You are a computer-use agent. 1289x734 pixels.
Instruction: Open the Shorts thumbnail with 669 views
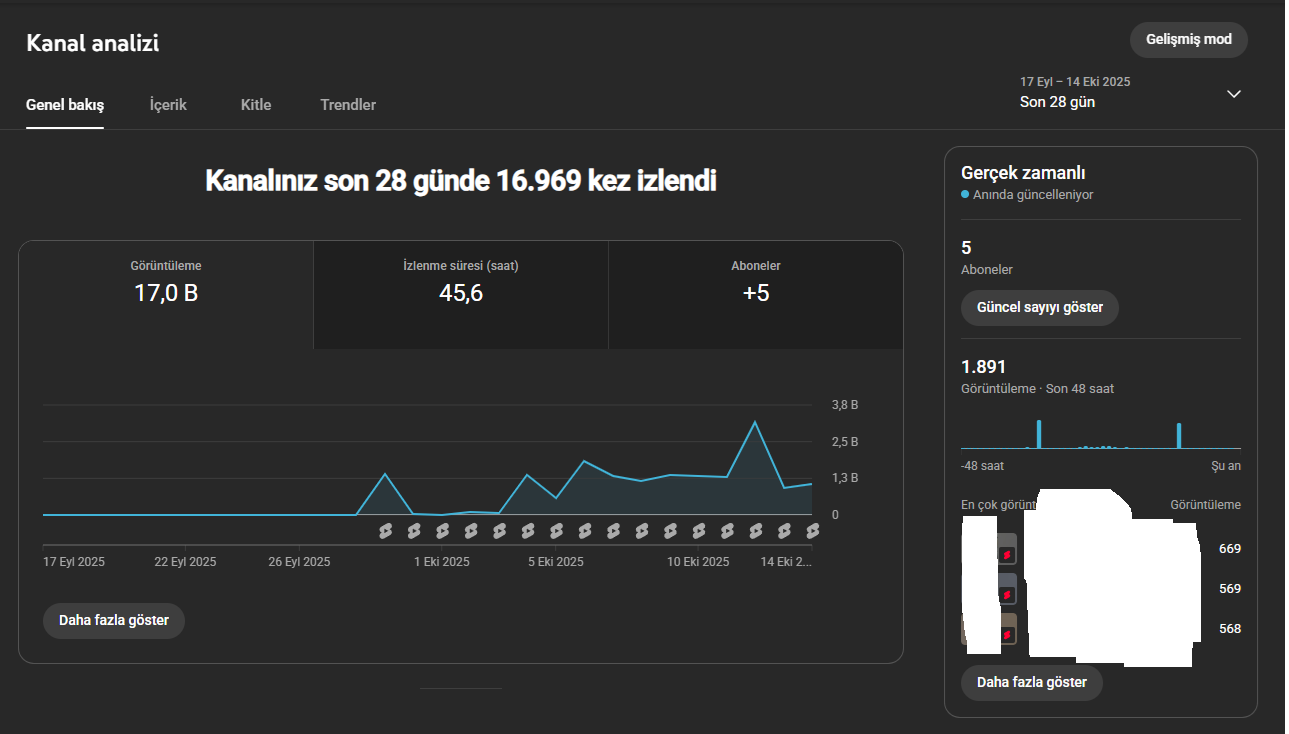pos(1006,549)
